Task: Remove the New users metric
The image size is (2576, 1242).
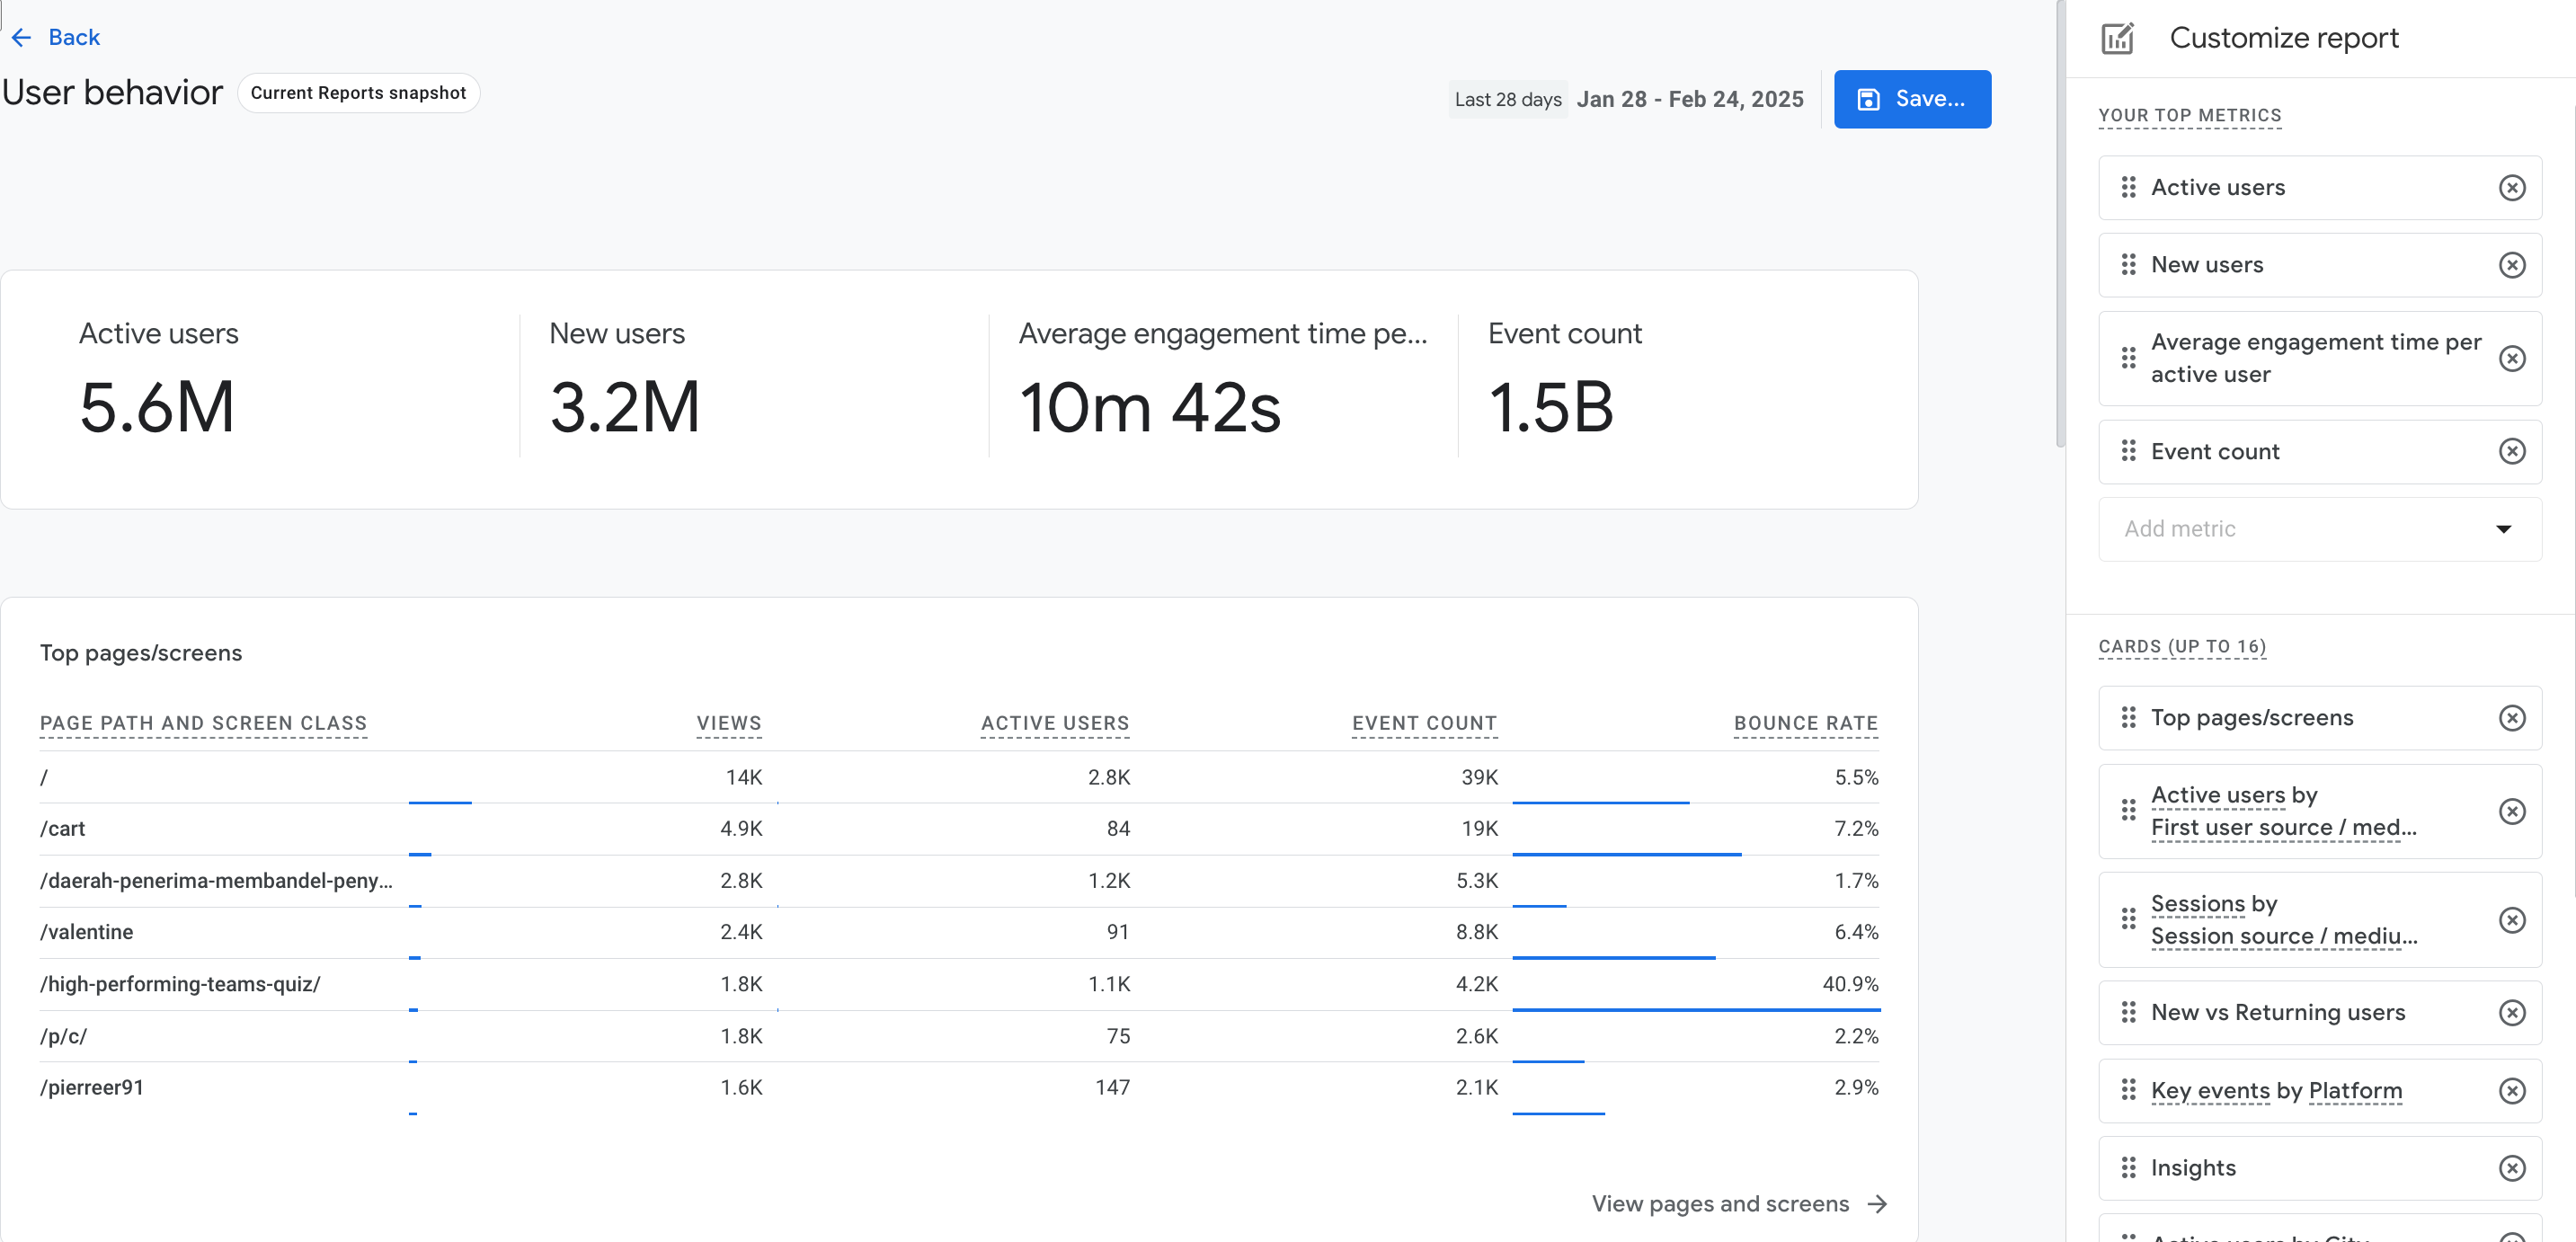Action: click(2513, 264)
